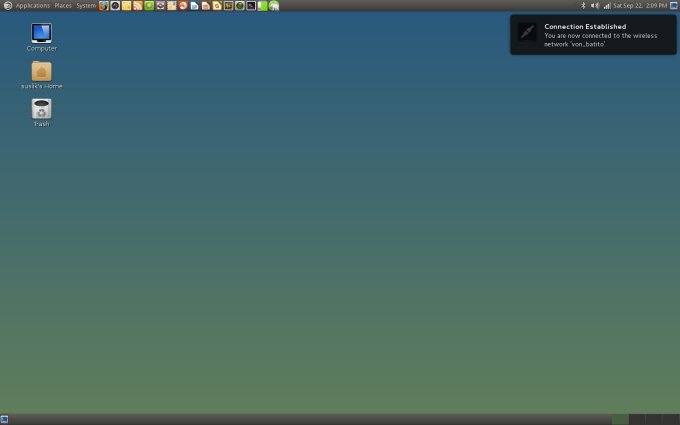Open the Applications menu
Viewport: 680px width, 425px height.
pos(33,6)
